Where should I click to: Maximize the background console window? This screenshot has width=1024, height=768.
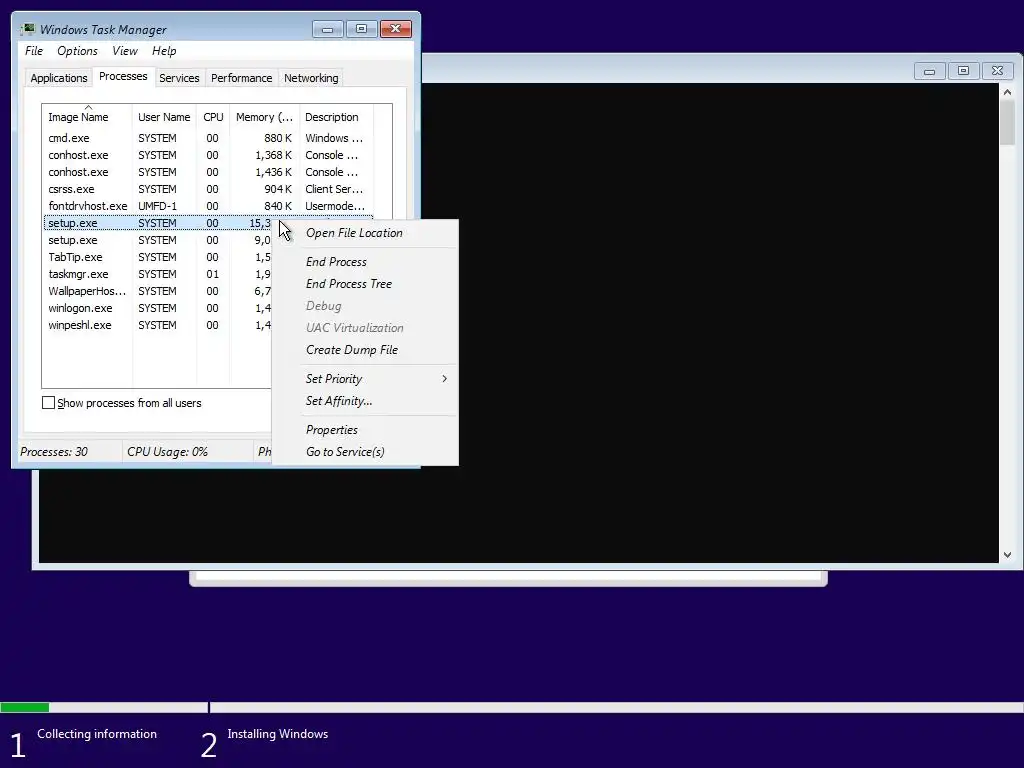tap(963, 71)
